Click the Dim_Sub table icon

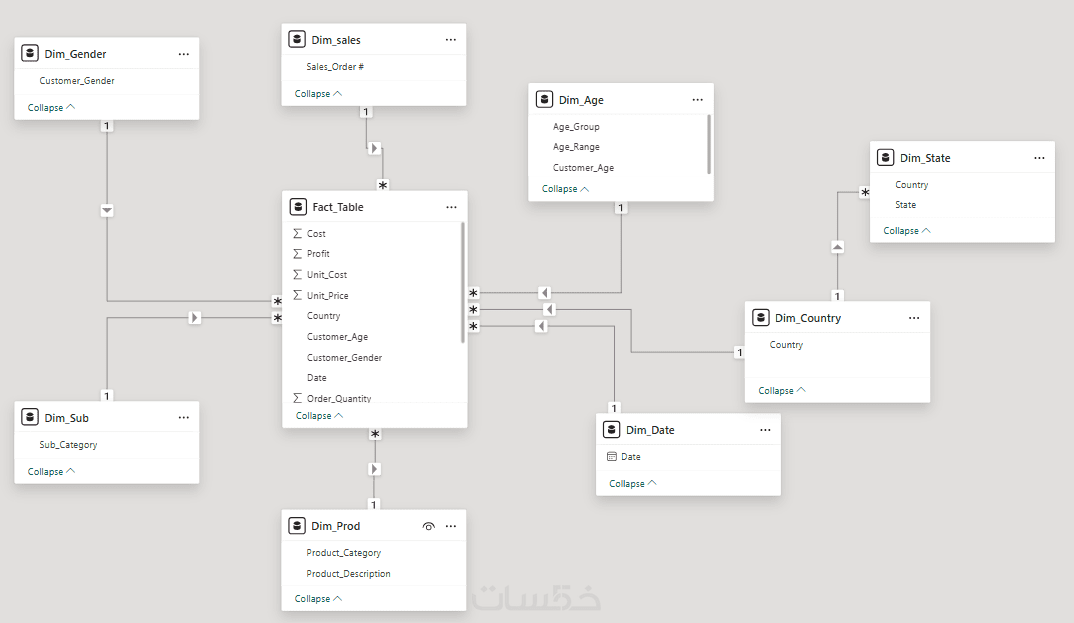pyautogui.click(x=30, y=418)
